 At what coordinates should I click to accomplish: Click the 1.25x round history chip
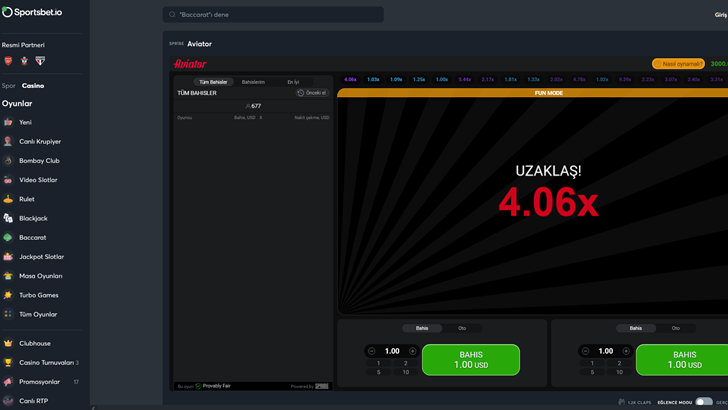pos(419,79)
